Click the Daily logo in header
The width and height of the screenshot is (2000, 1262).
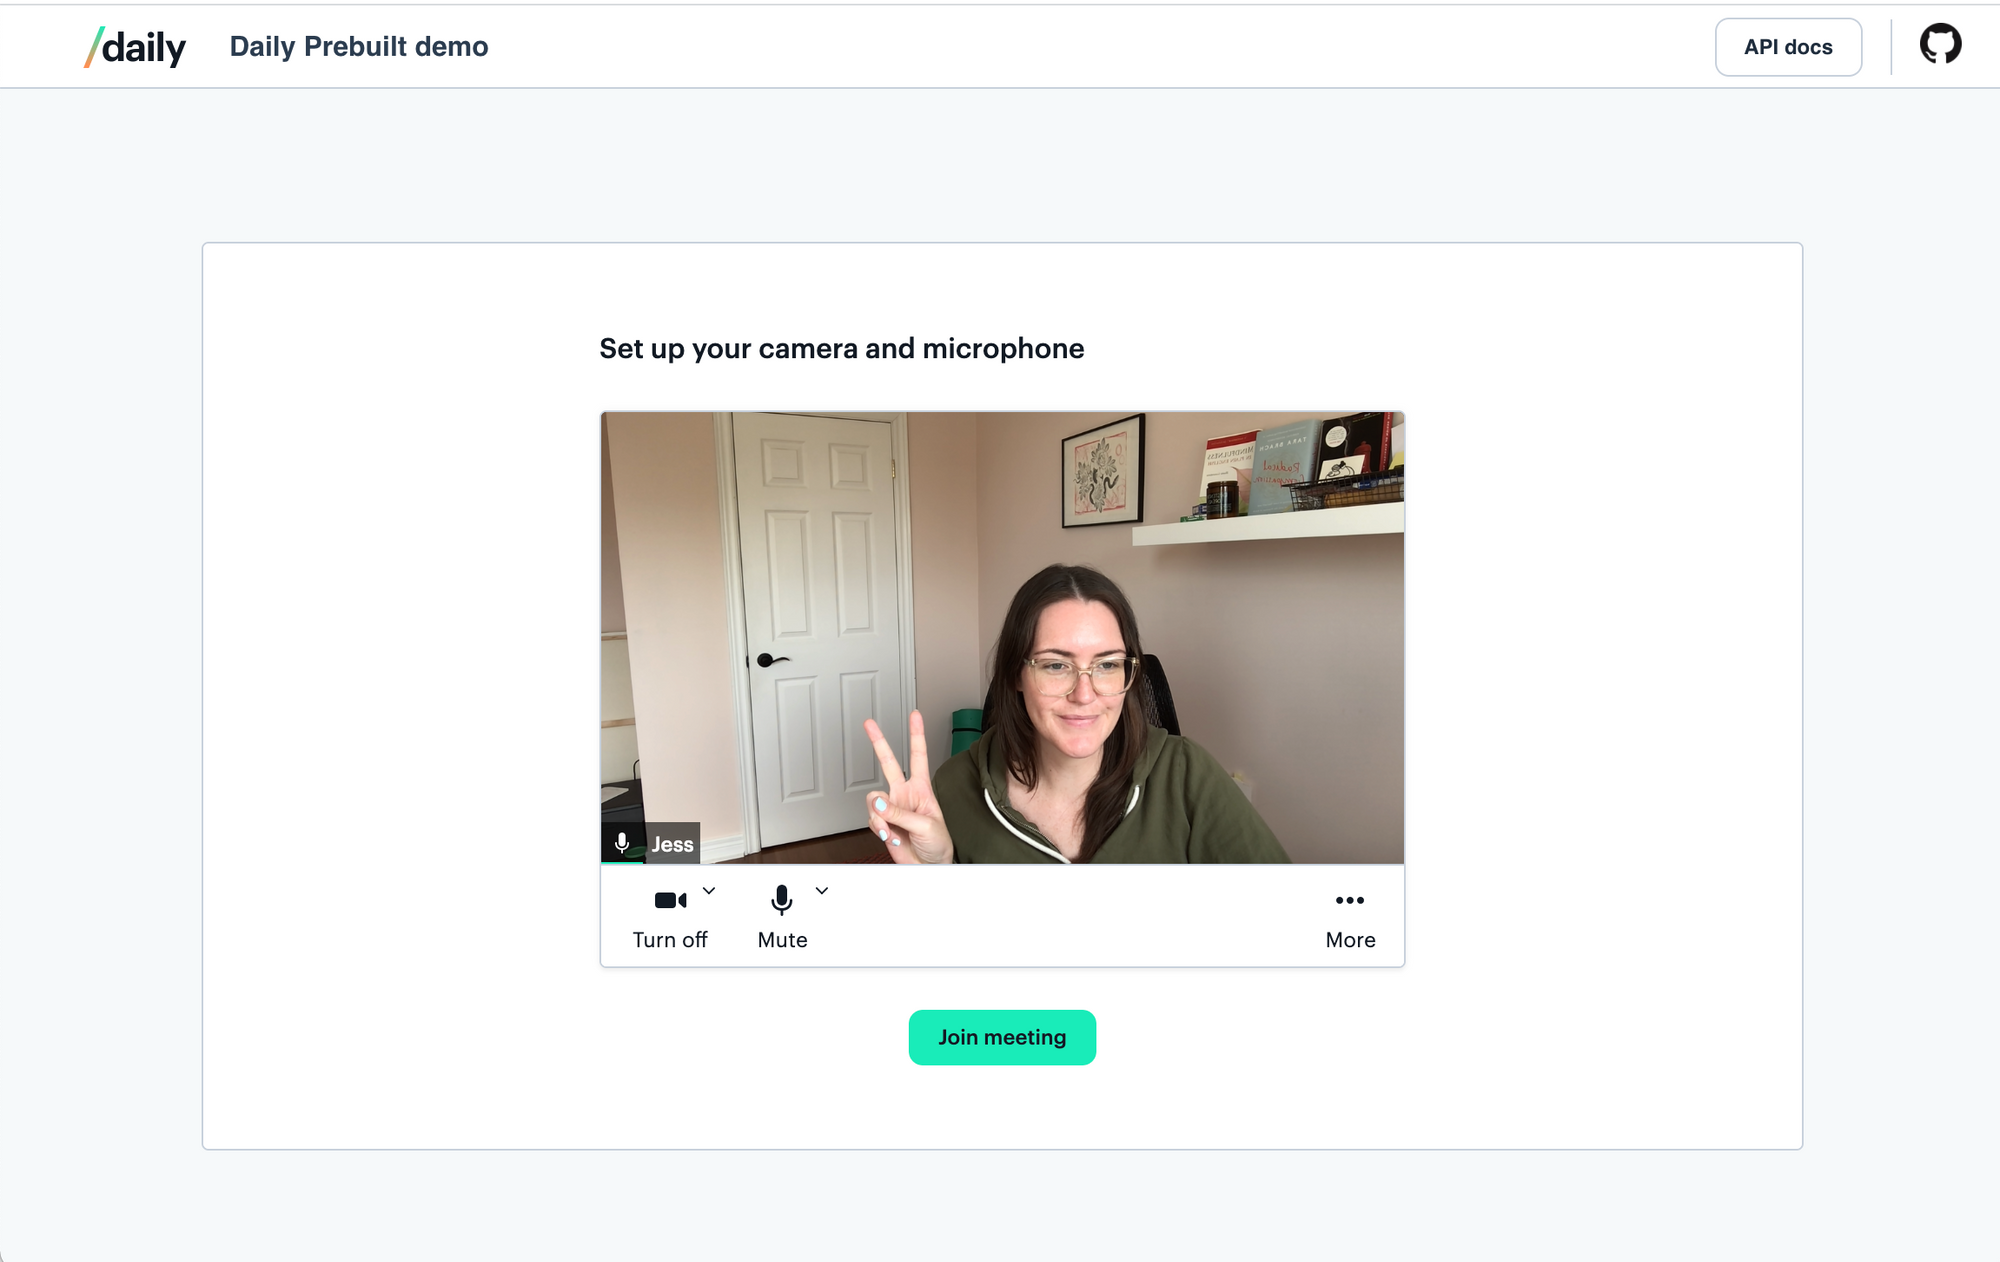pyautogui.click(x=136, y=47)
